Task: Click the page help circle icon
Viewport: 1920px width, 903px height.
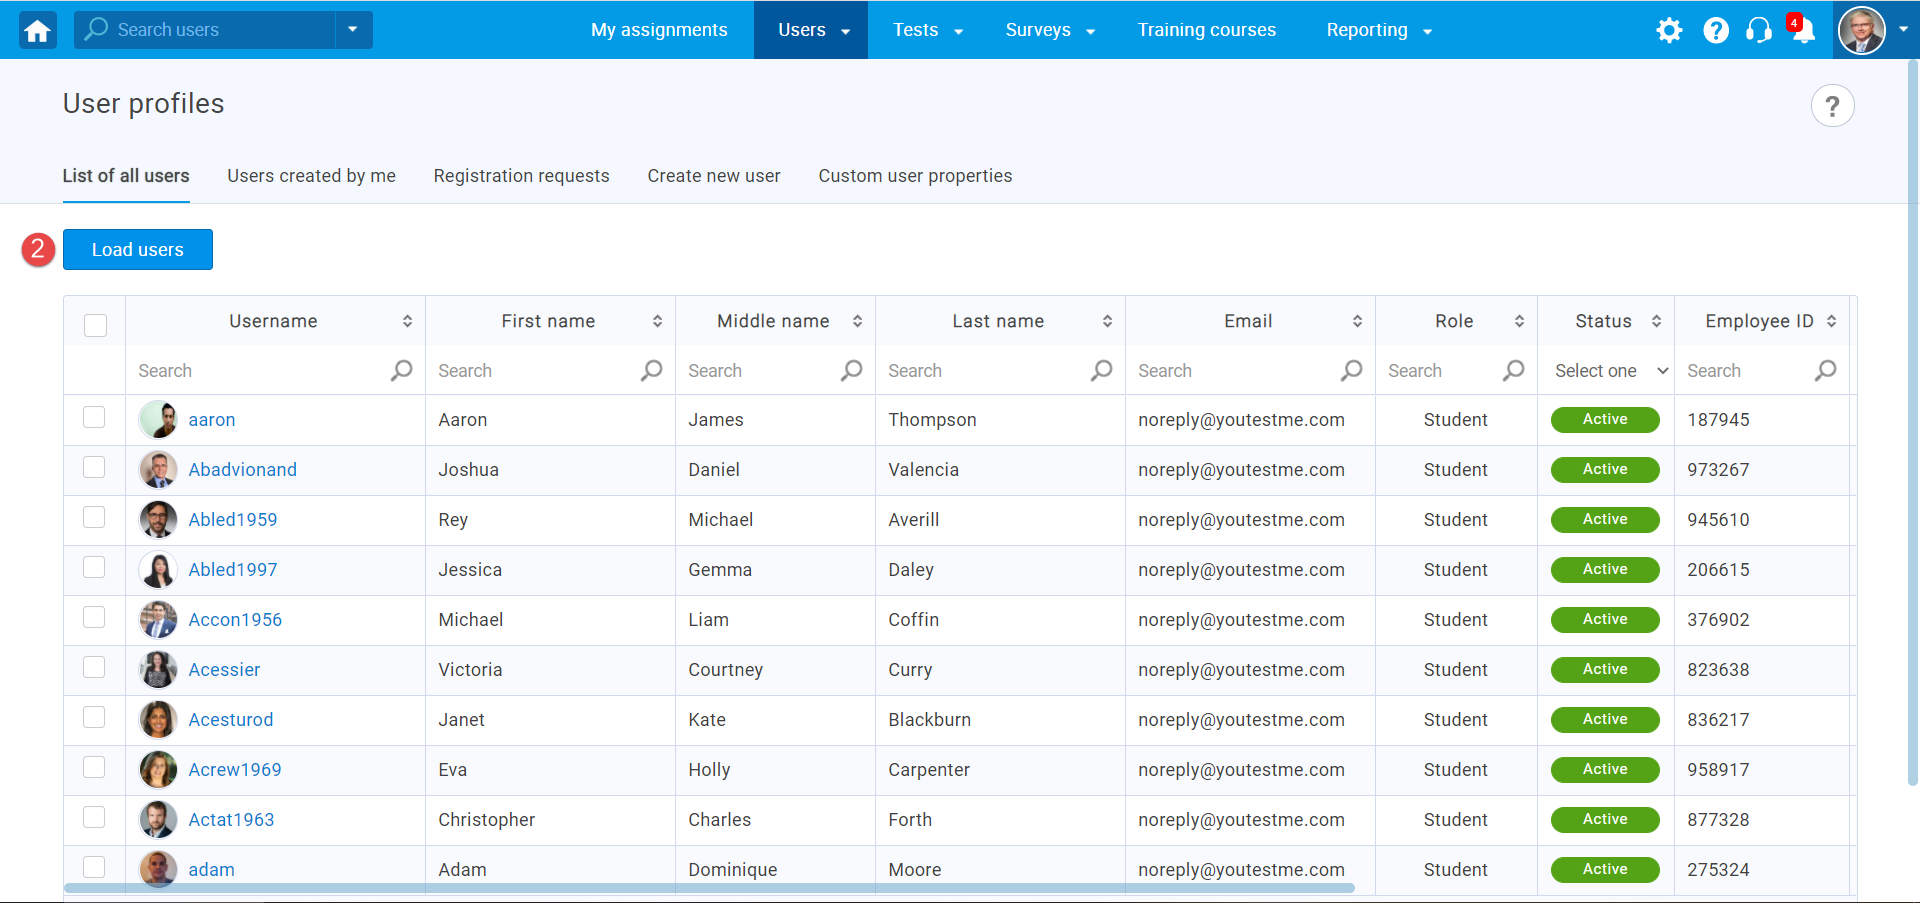Action: [1832, 106]
